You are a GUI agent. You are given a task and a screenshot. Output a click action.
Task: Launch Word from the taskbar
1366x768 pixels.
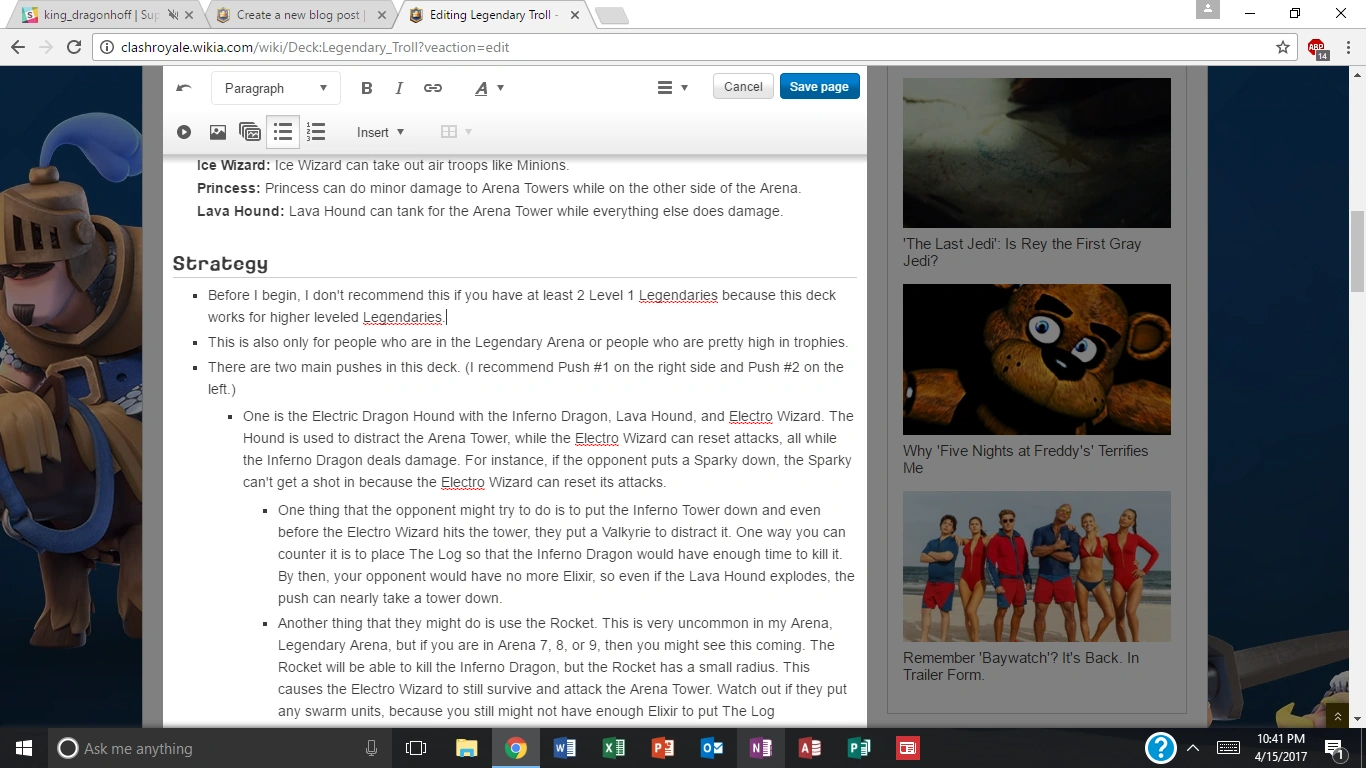point(564,748)
